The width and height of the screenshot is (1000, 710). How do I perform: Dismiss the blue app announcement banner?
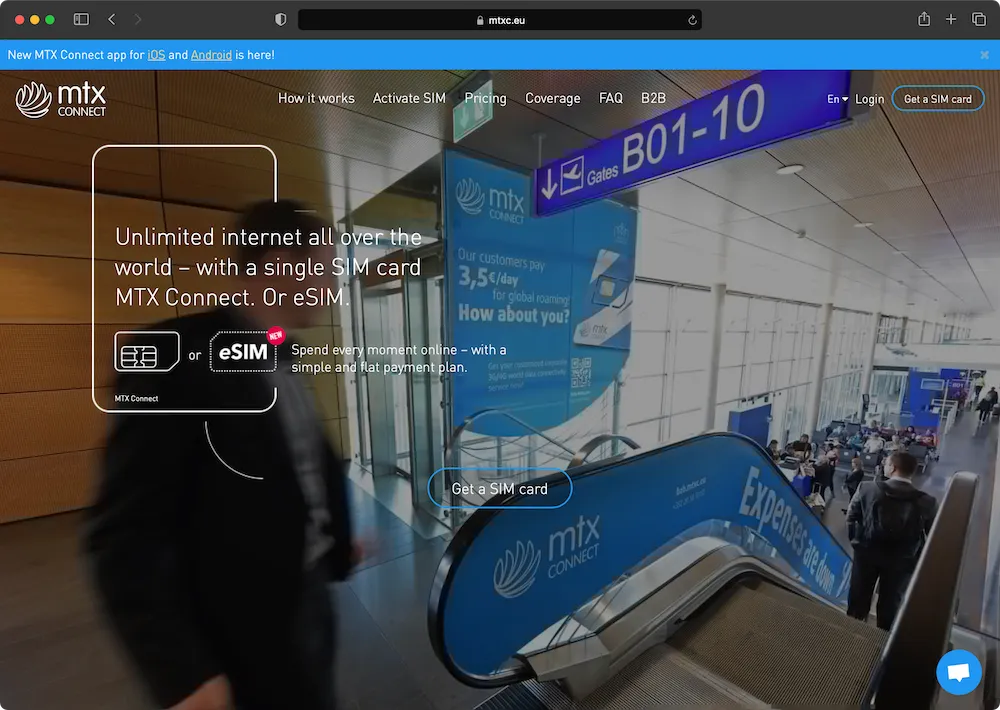[984, 55]
